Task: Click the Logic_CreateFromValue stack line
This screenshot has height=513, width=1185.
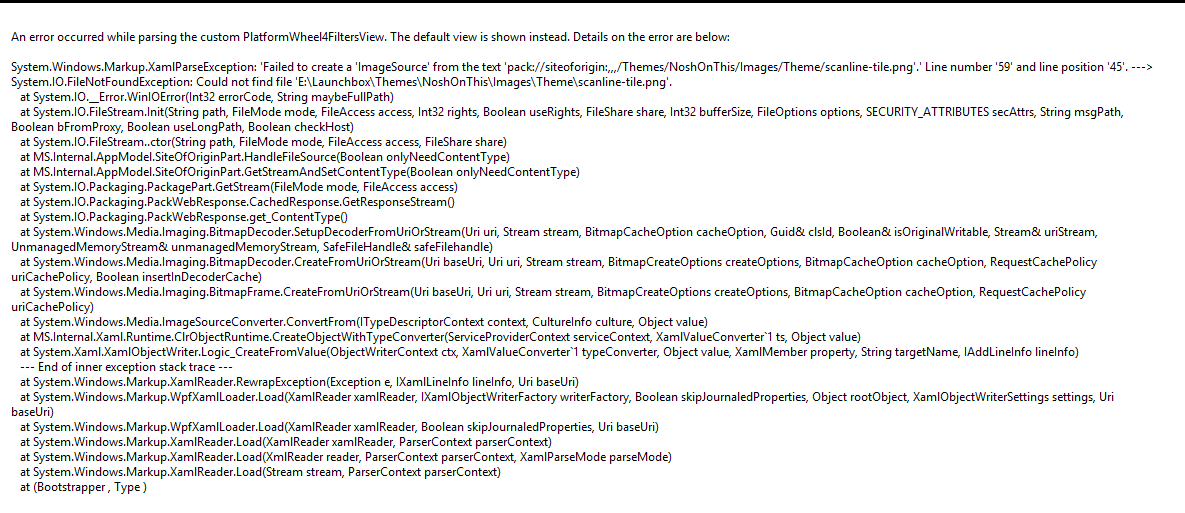Action: [x=549, y=351]
